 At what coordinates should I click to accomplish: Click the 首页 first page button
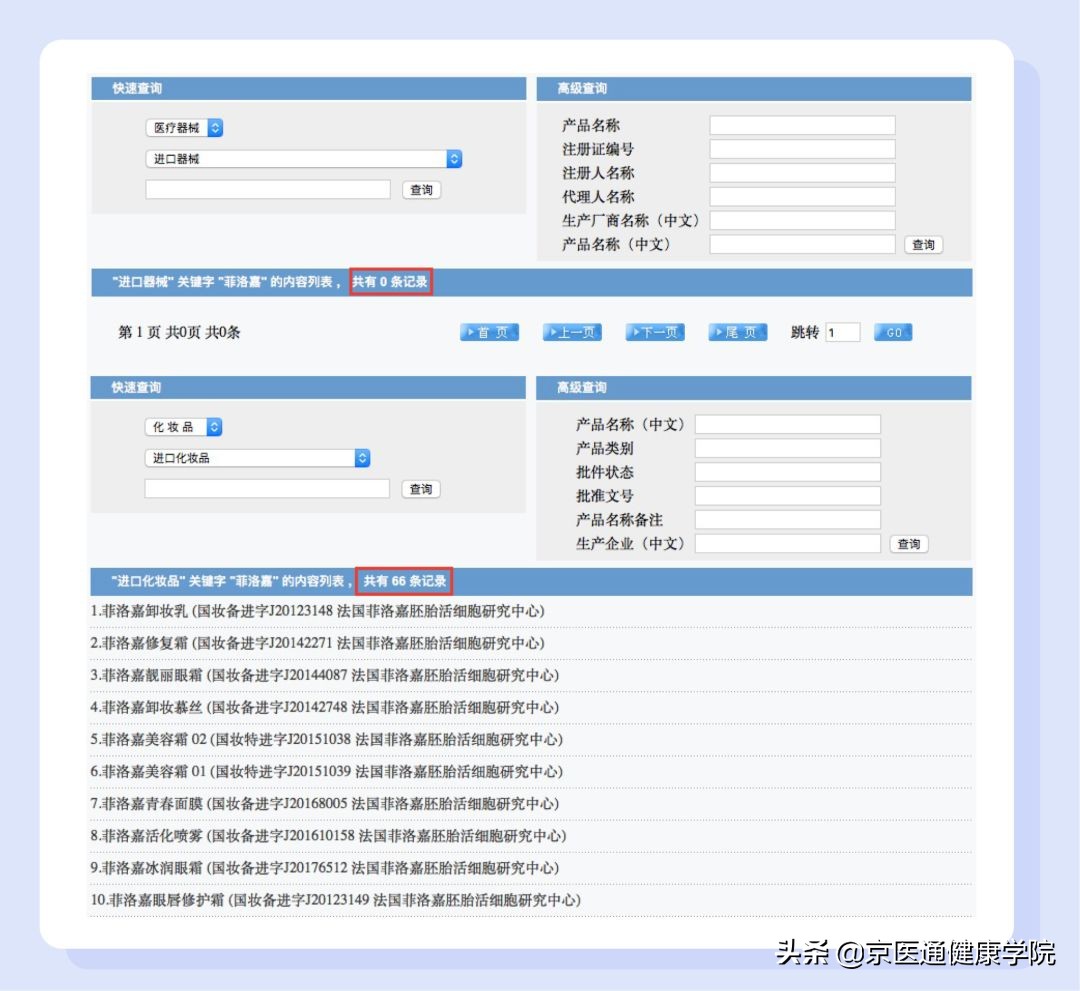point(488,332)
